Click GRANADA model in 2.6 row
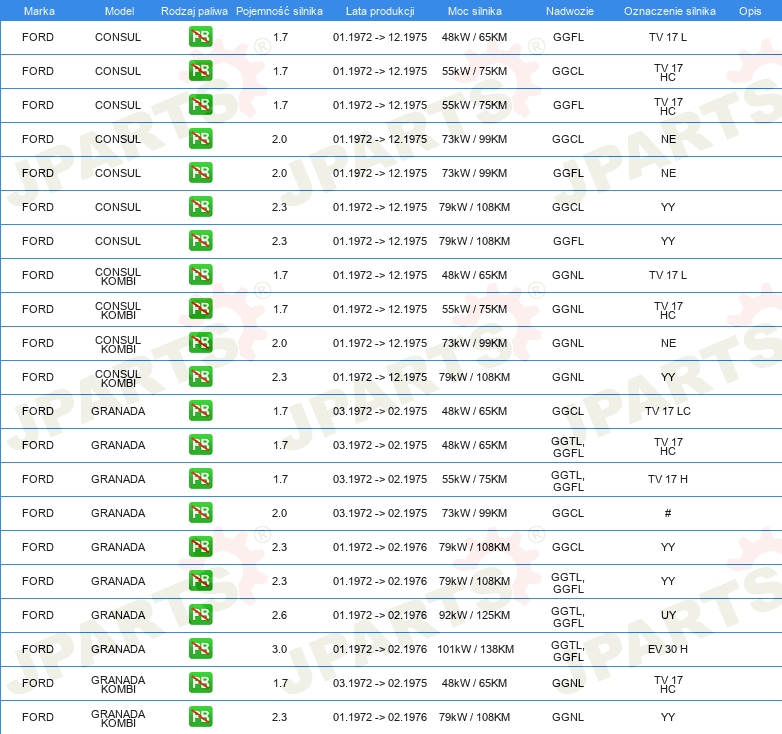This screenshot has width=782, height=734. [x=118, y=615]
